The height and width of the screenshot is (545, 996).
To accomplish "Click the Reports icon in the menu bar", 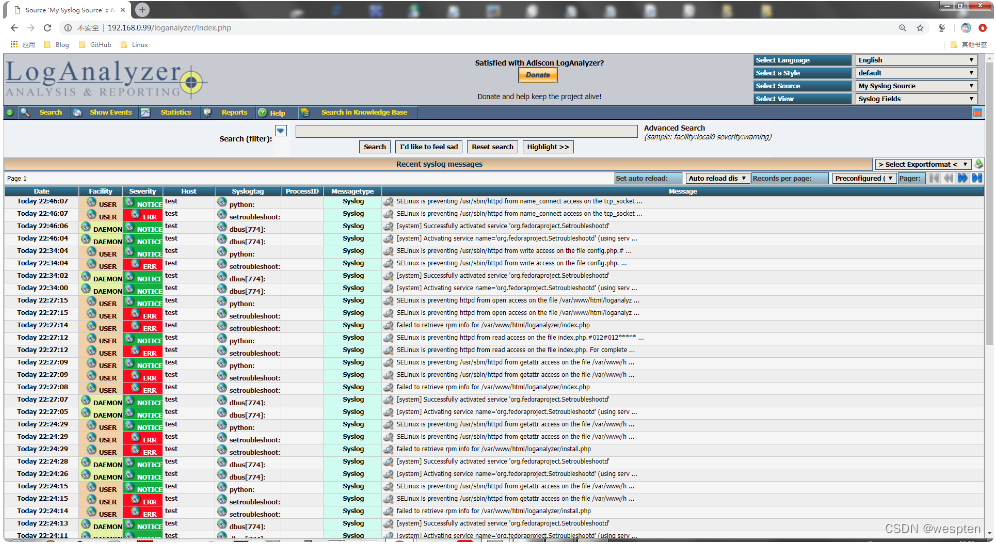I will [x=206, y=112].
